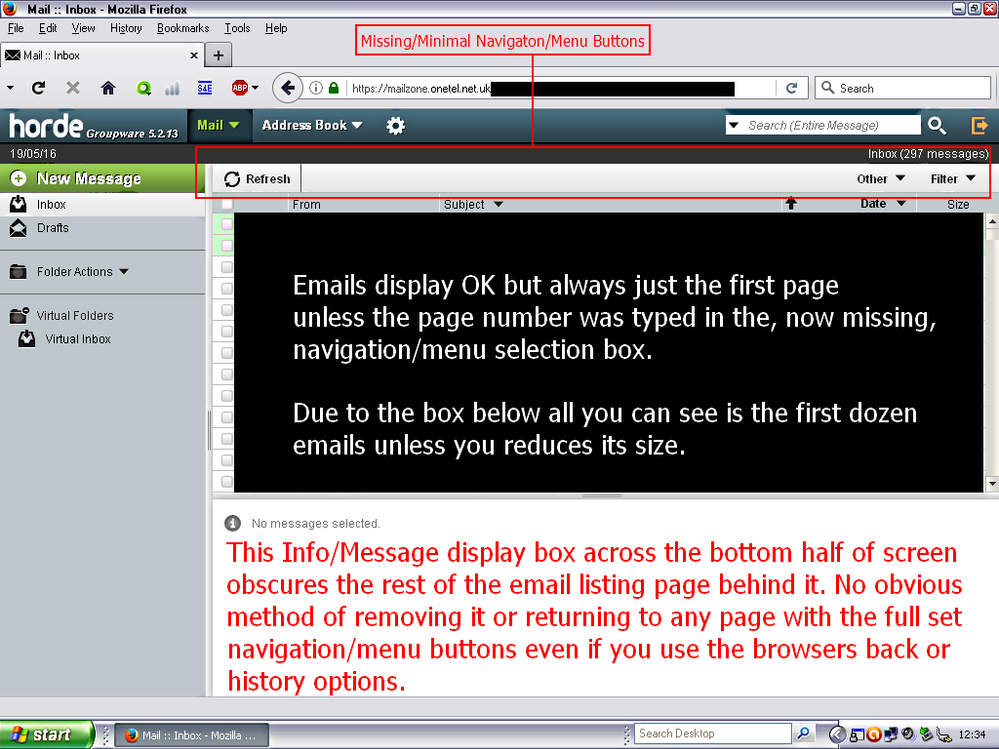Click Search Desktop magnifier in taskbar
999x749 pixels.
tap(803, 734)
